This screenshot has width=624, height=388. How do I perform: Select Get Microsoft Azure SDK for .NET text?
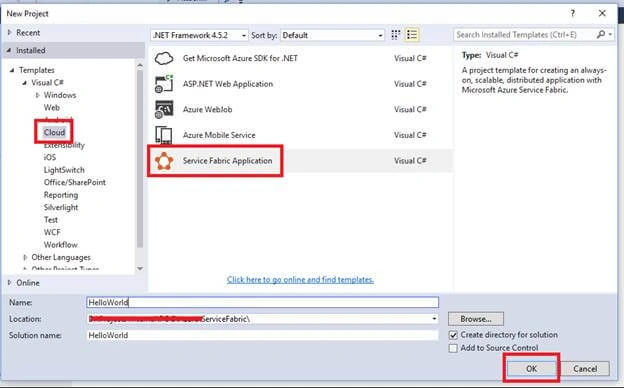tap(240, 58)
